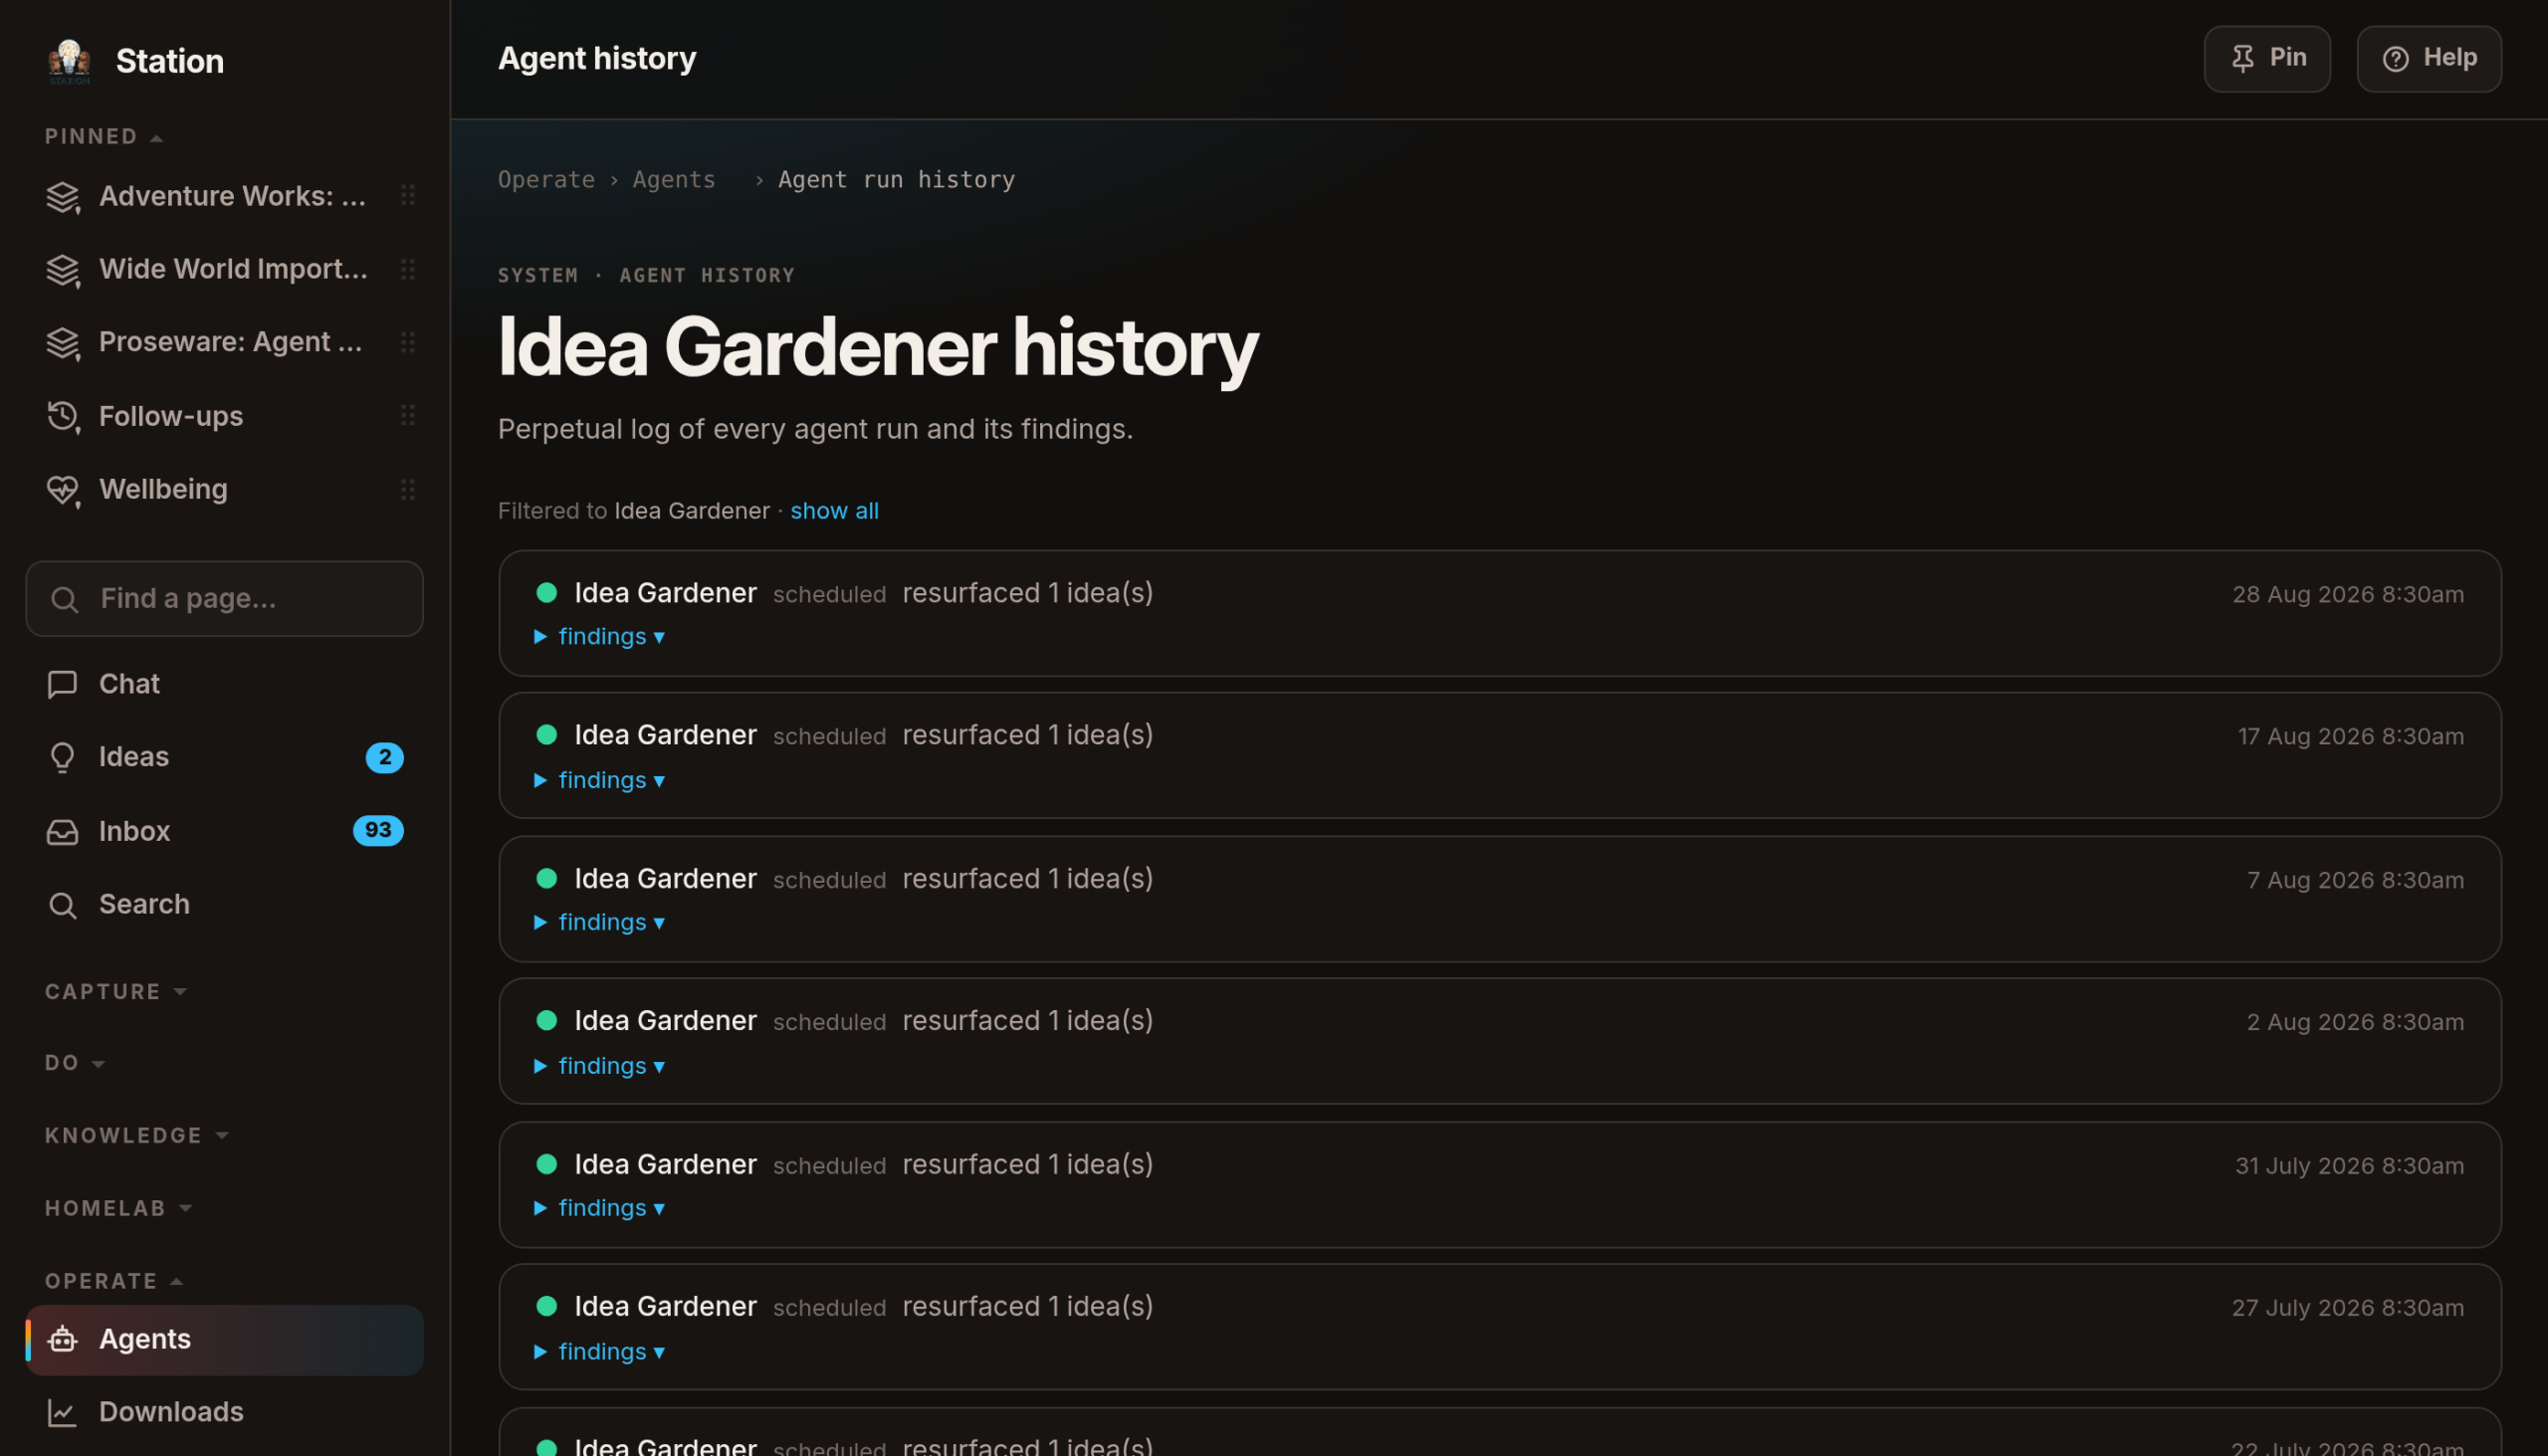
Task: Grab the drag handle beside Adventure Works
Action: 407,196
